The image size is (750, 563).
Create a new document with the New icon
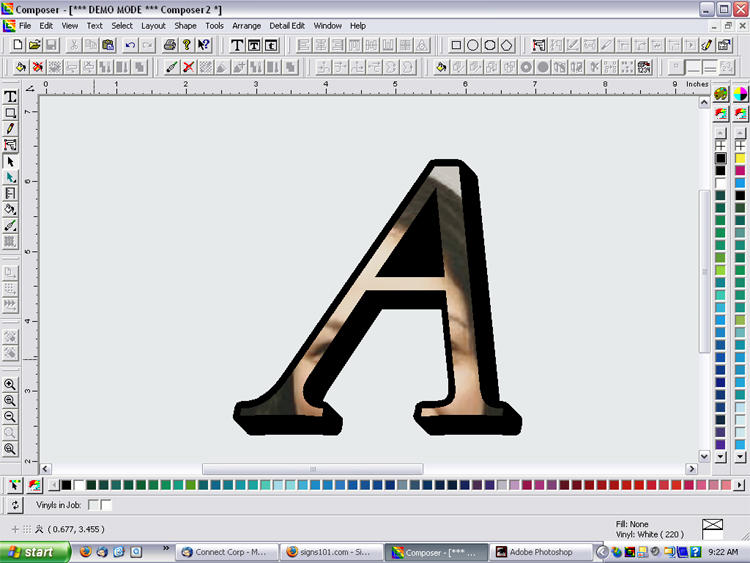tap(18, 45)
